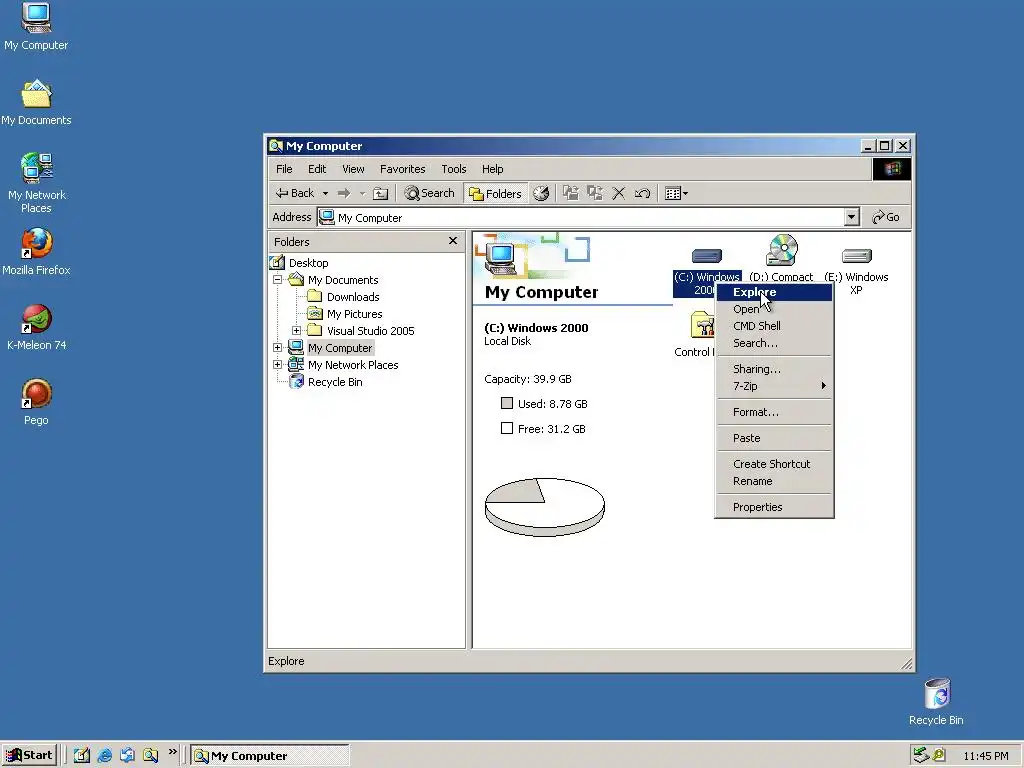
Task: Choose Open from the context menu
Action: 774,309
